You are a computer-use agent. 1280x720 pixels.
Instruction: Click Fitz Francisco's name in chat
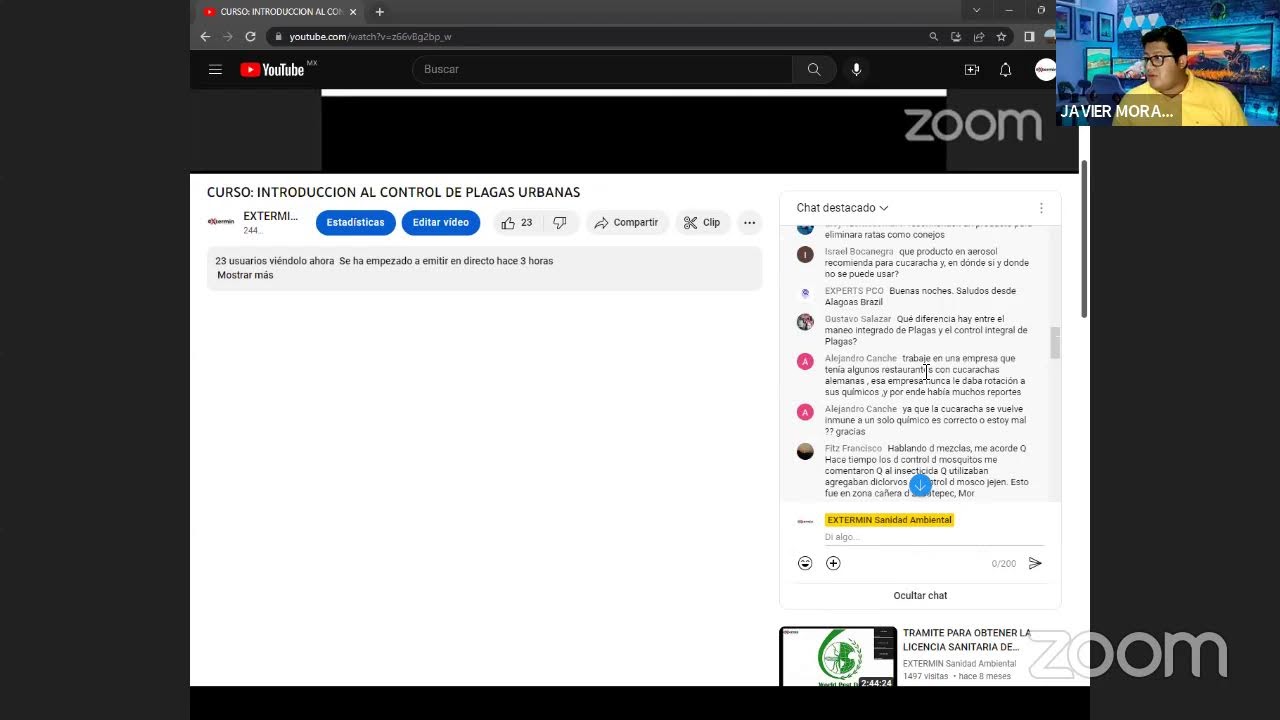(853, 449)
